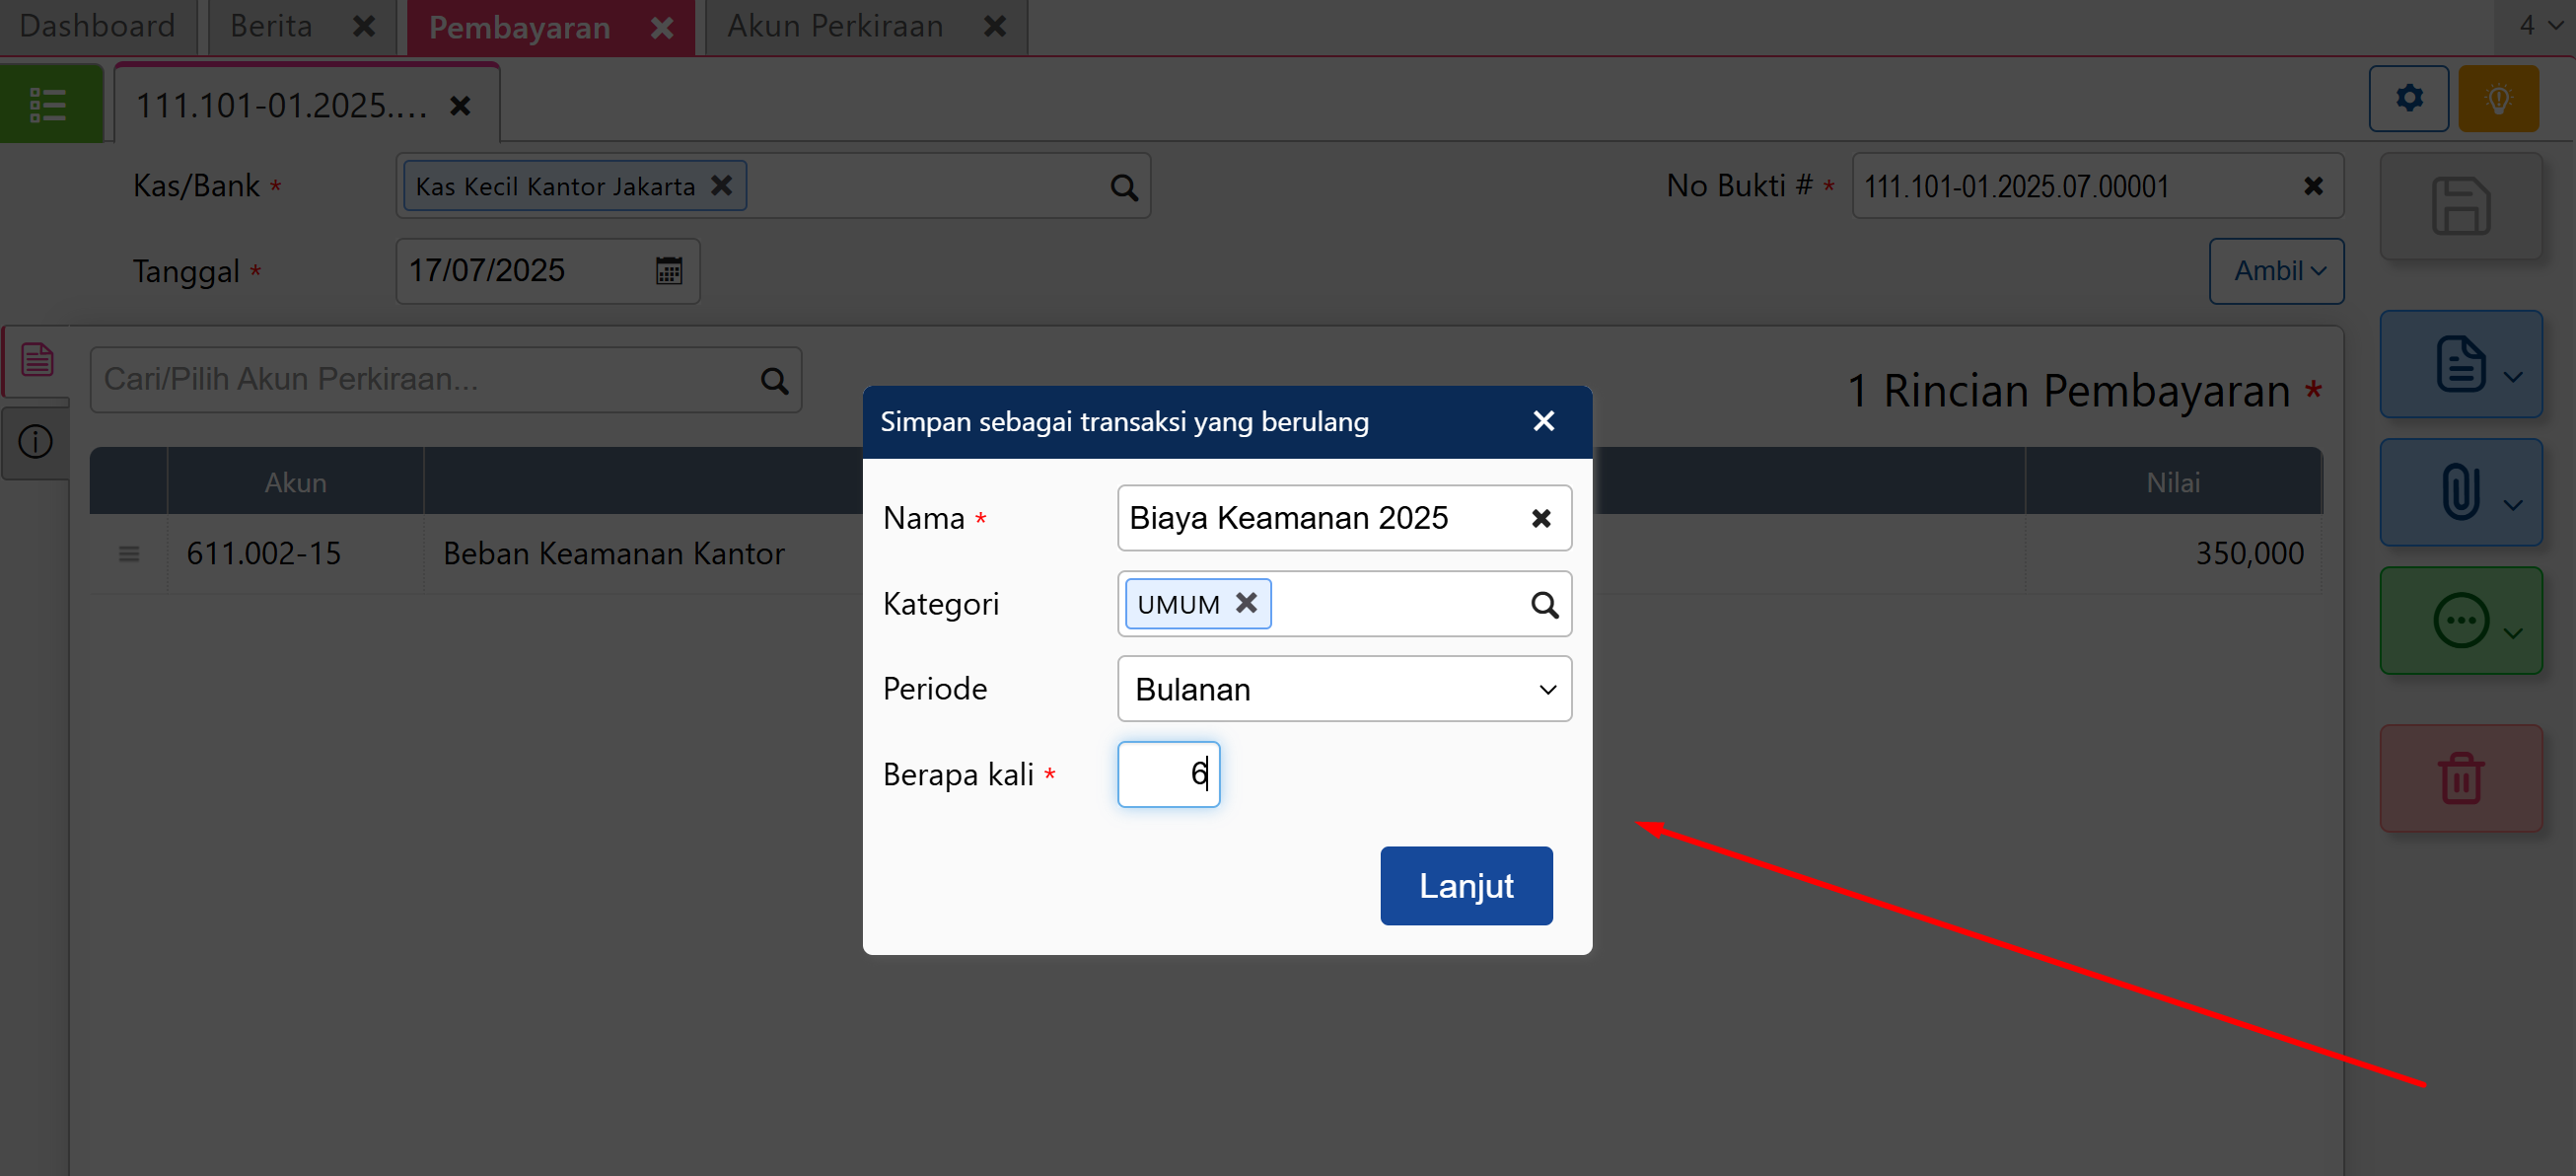Click the Berapa kali number field

(1168, 774)
